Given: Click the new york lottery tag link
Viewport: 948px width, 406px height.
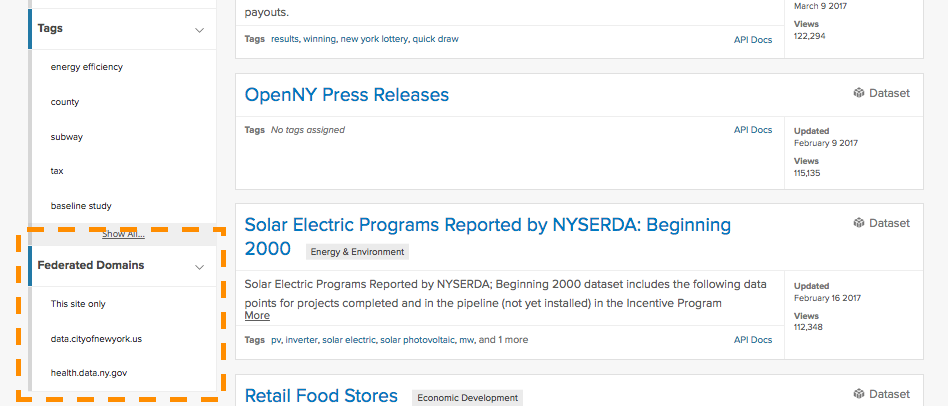Looking at the screenshot, I should 374,39.
